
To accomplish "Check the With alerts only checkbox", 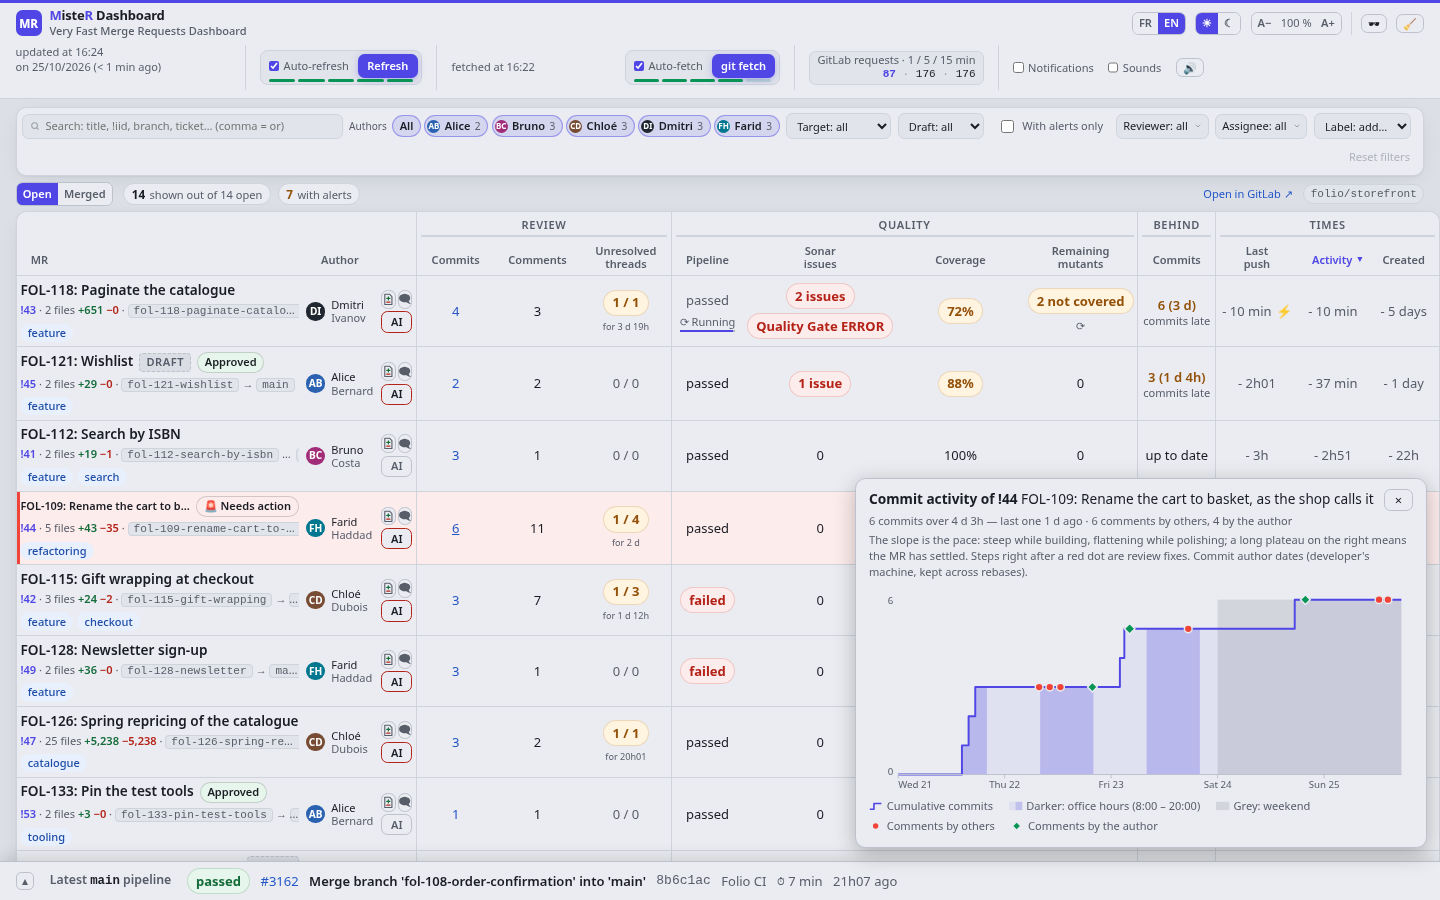I will tap(1007, 127).
